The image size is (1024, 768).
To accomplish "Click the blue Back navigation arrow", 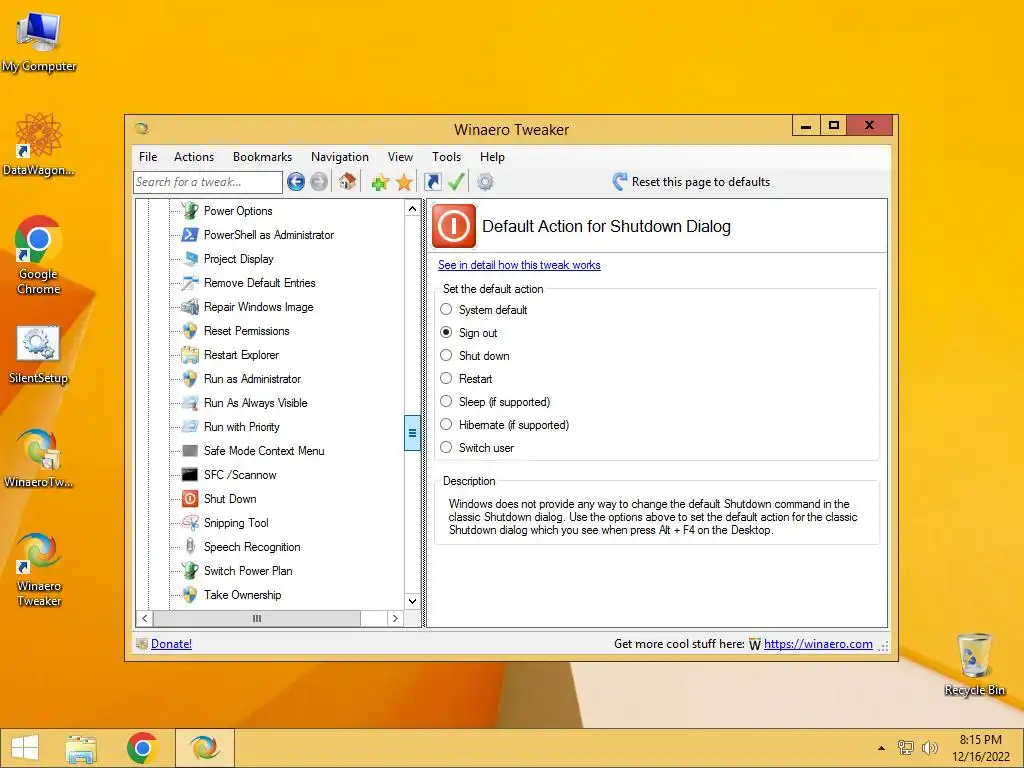I will coord(296,182).
